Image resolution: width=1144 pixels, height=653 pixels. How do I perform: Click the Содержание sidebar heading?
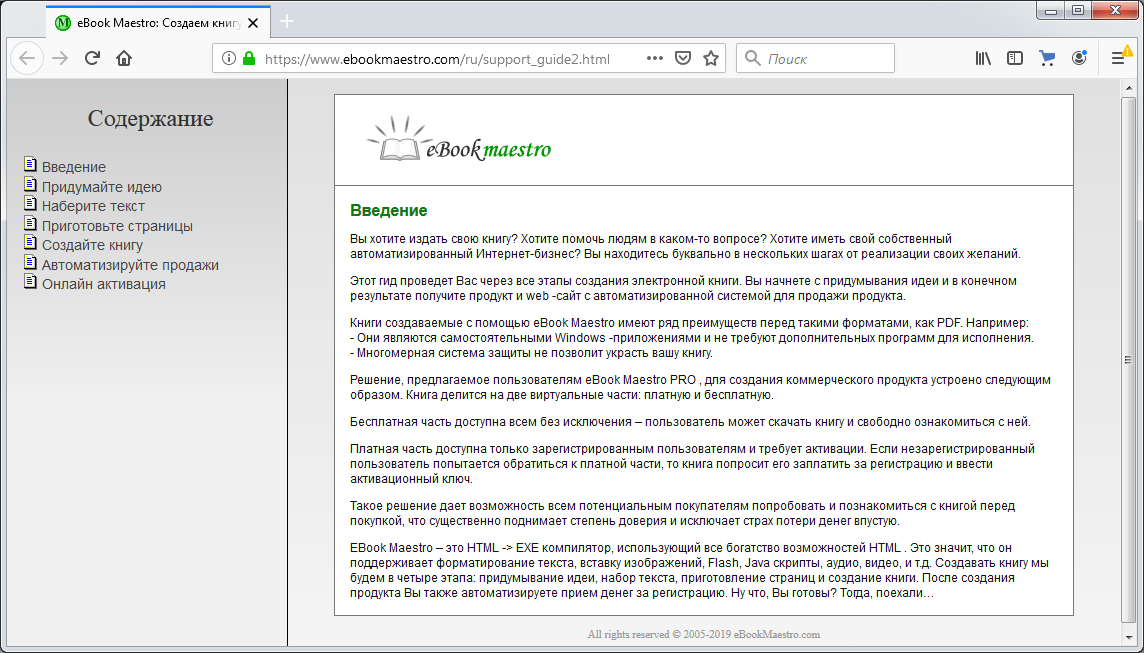tap(150, 118)
